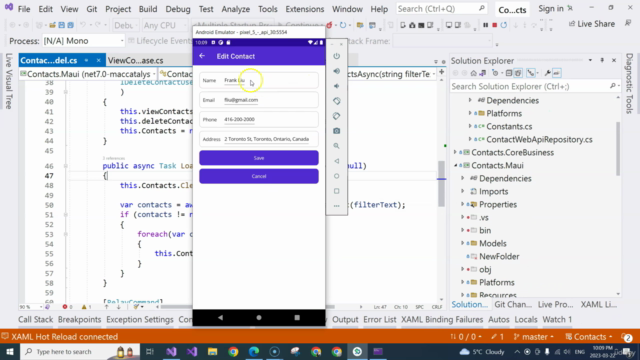Open the master branch dropdown in status bar
The image size is (640, 360).
[x=533, y=337]
